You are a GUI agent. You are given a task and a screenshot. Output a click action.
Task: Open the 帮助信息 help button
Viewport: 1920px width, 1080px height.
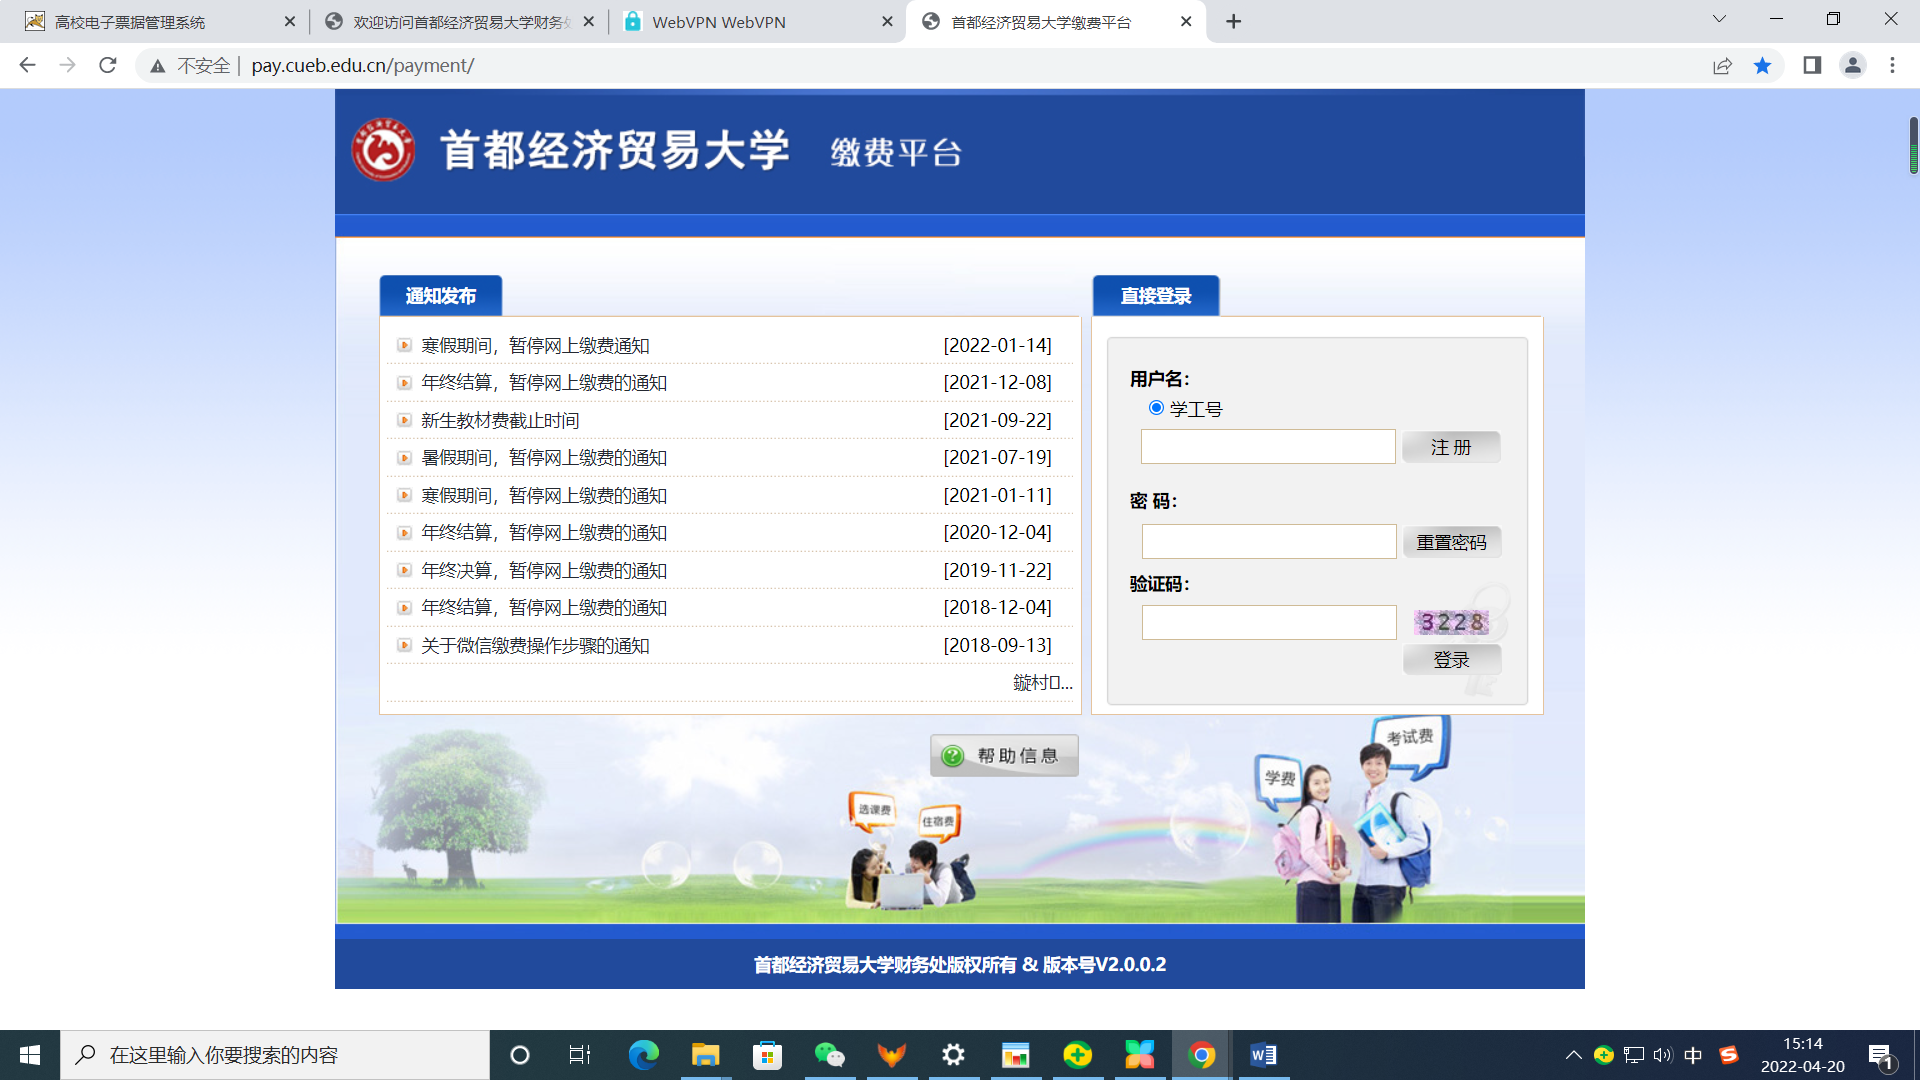point(1004,756)
